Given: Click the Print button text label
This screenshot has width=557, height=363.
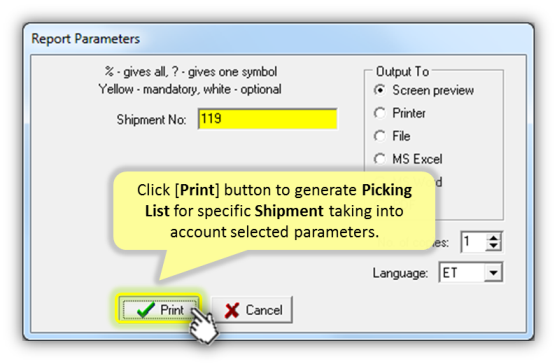Looking at the screenshot, I should 172,310.
